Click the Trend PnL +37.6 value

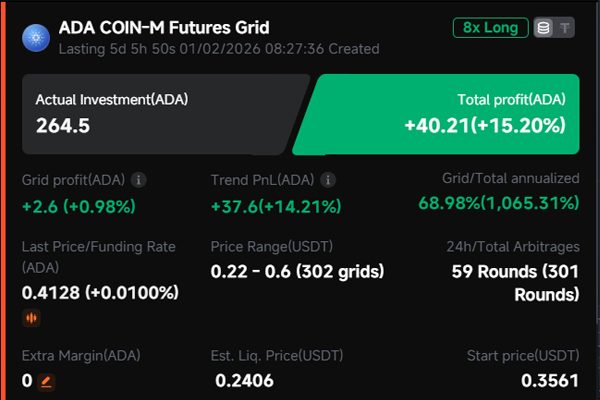click(276, 207)
